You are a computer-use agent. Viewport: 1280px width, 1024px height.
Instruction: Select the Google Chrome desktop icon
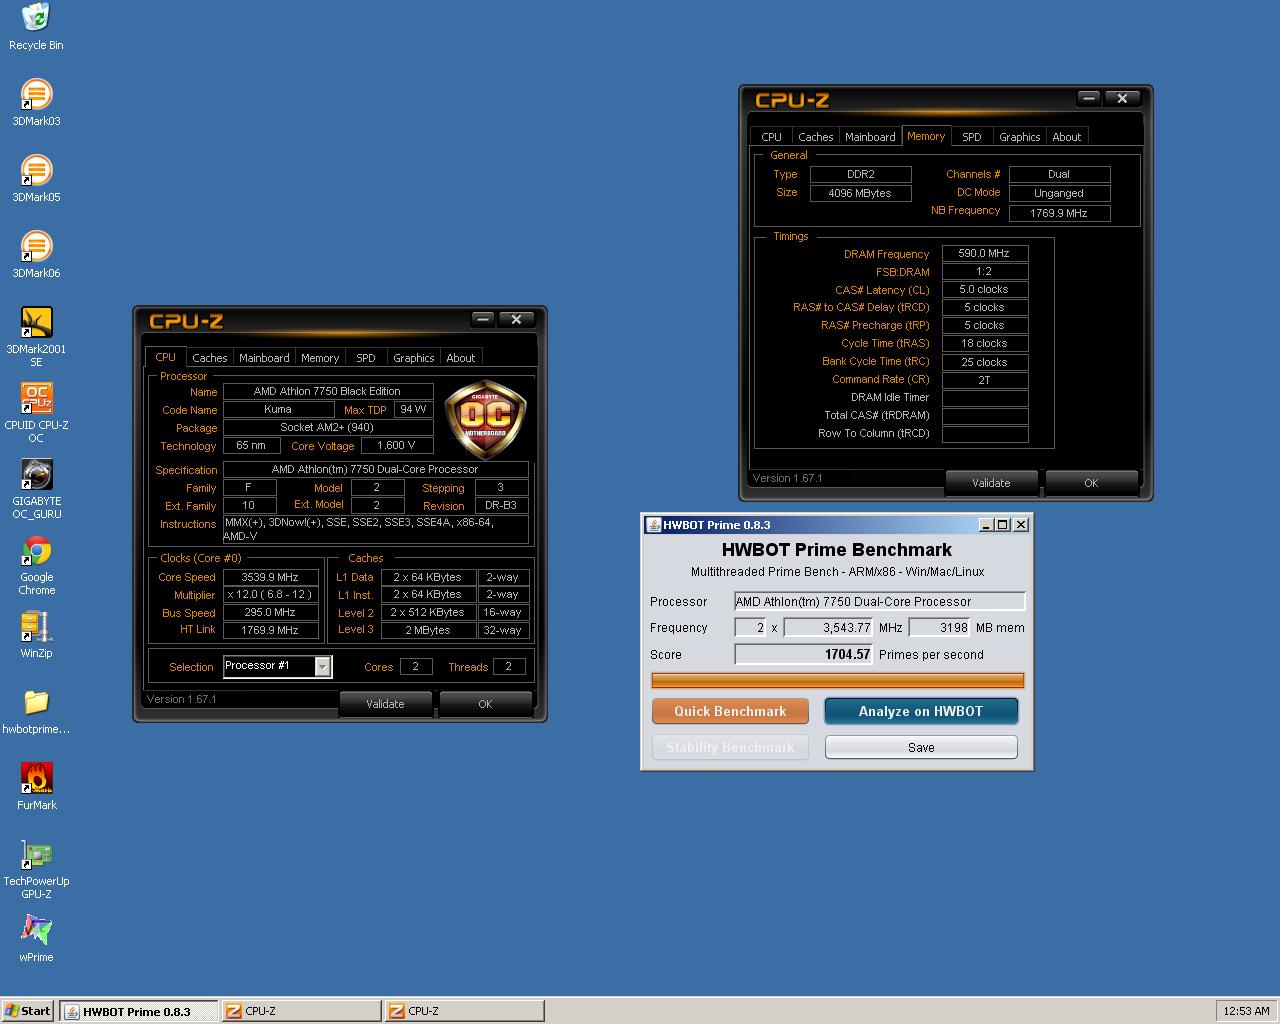(36, 565)
